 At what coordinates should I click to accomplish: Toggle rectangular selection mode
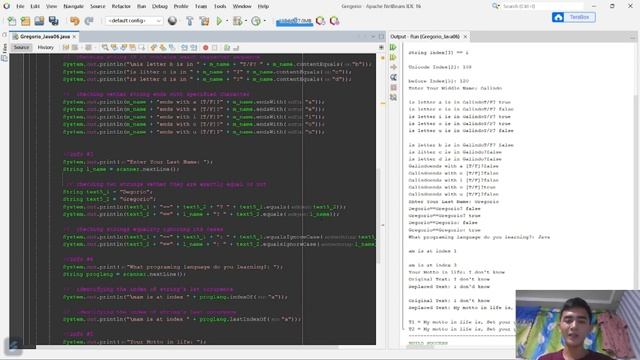pyautogui.click(x=142, y=48)
